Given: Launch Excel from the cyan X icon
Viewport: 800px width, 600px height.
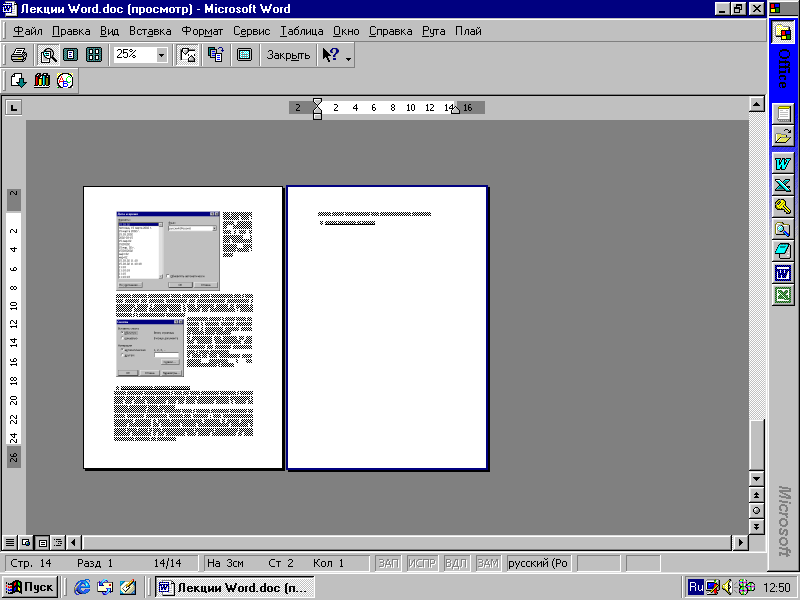Looking at the screenshot, I should 783,185.
